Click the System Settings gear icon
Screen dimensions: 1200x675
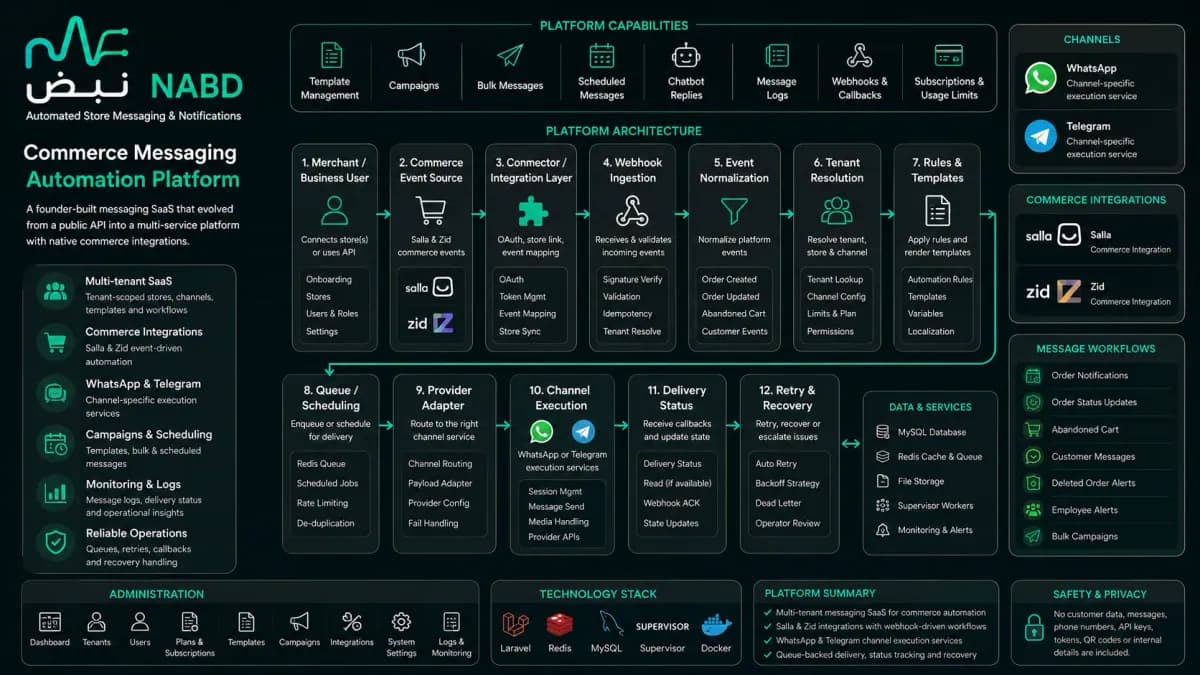pos(401,622)
